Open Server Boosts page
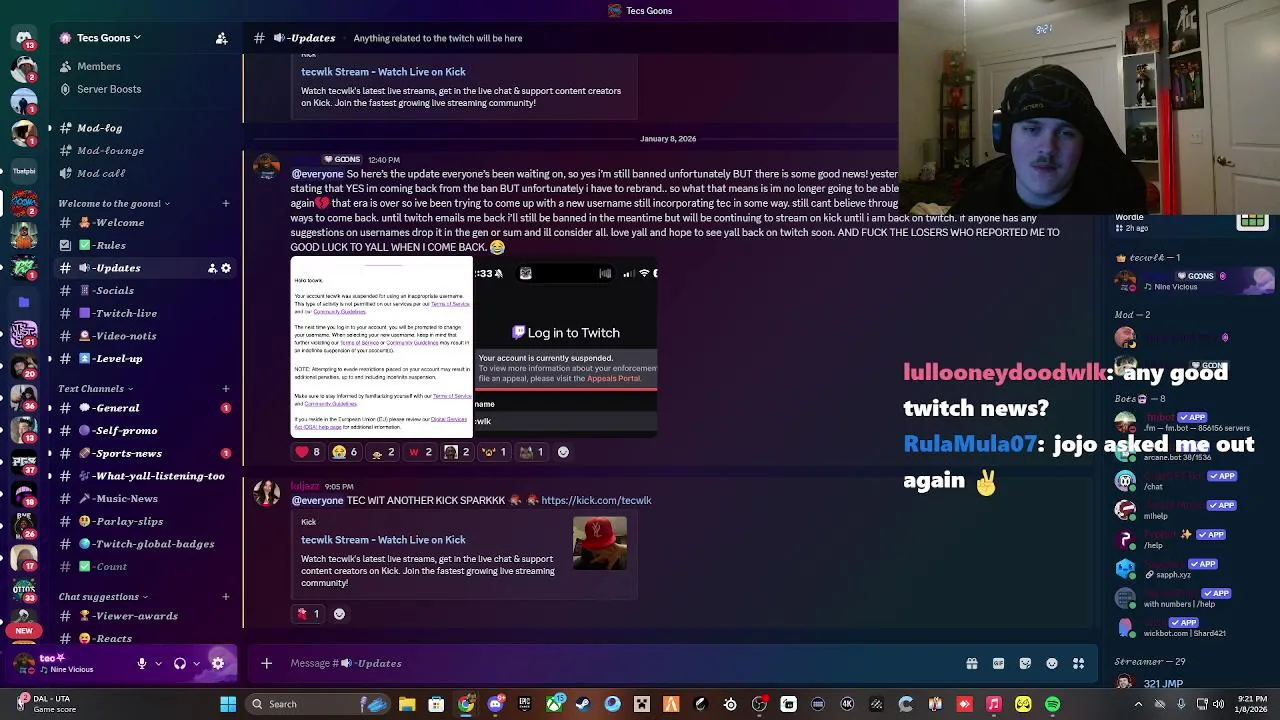 (145, 89)
